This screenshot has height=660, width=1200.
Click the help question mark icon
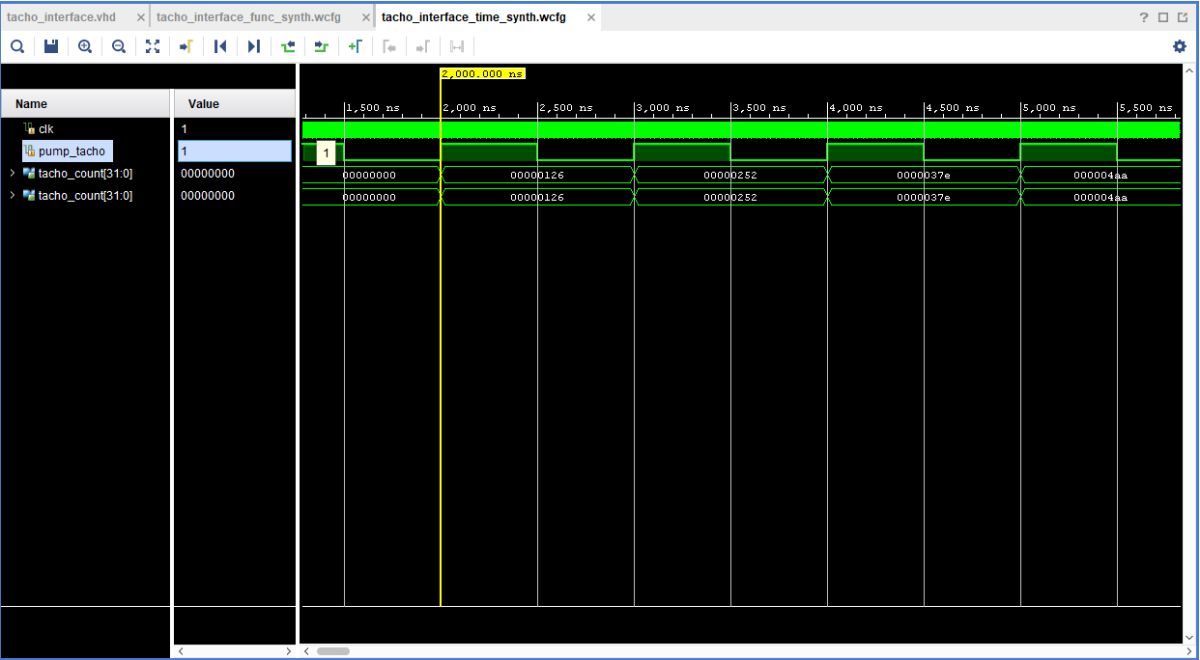(1144, 18)
